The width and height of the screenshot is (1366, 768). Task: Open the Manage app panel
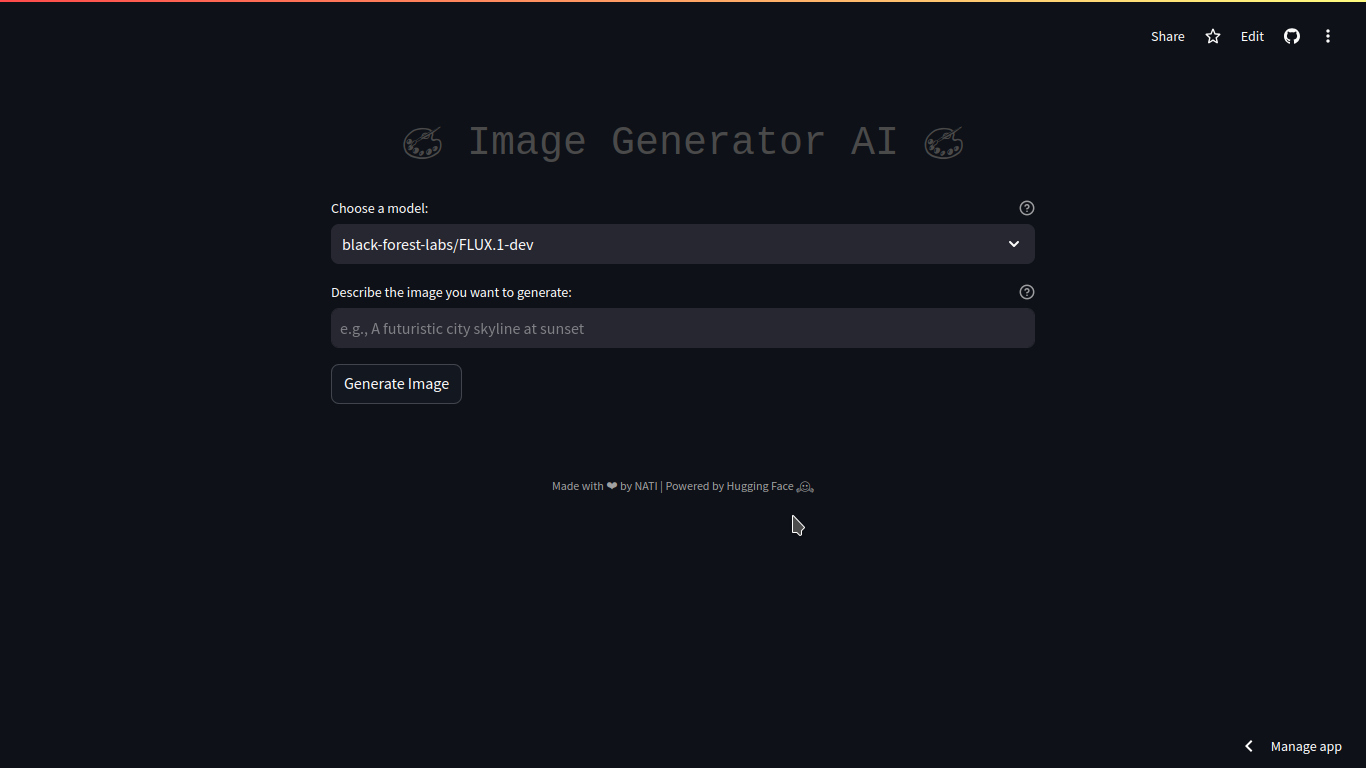click(1305, 746)
